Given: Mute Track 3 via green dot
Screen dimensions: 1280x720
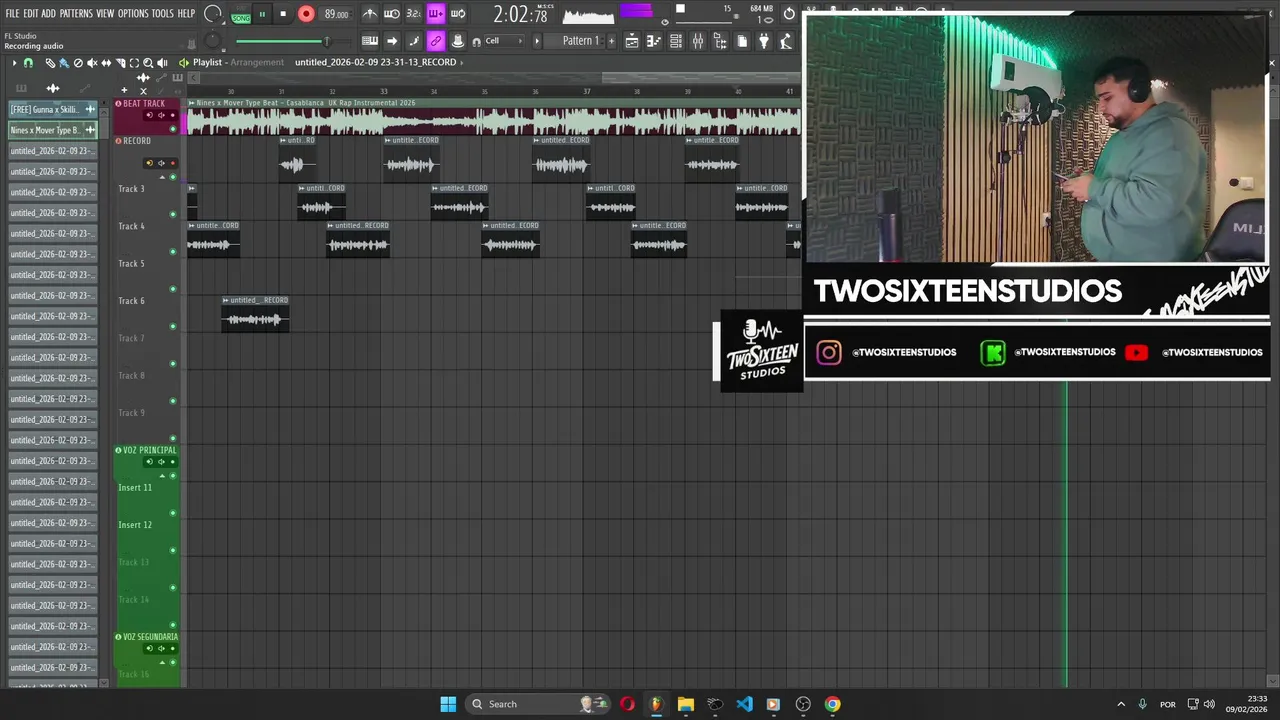Looking at the screenshot, I should pos(173,214).
